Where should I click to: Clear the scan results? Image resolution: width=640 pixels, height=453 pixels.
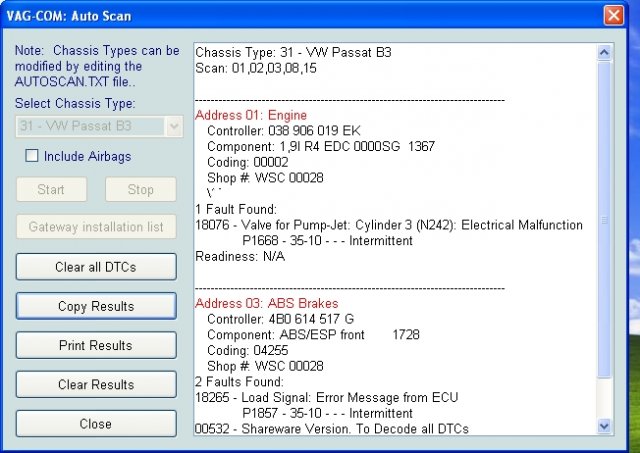point(96,384)
